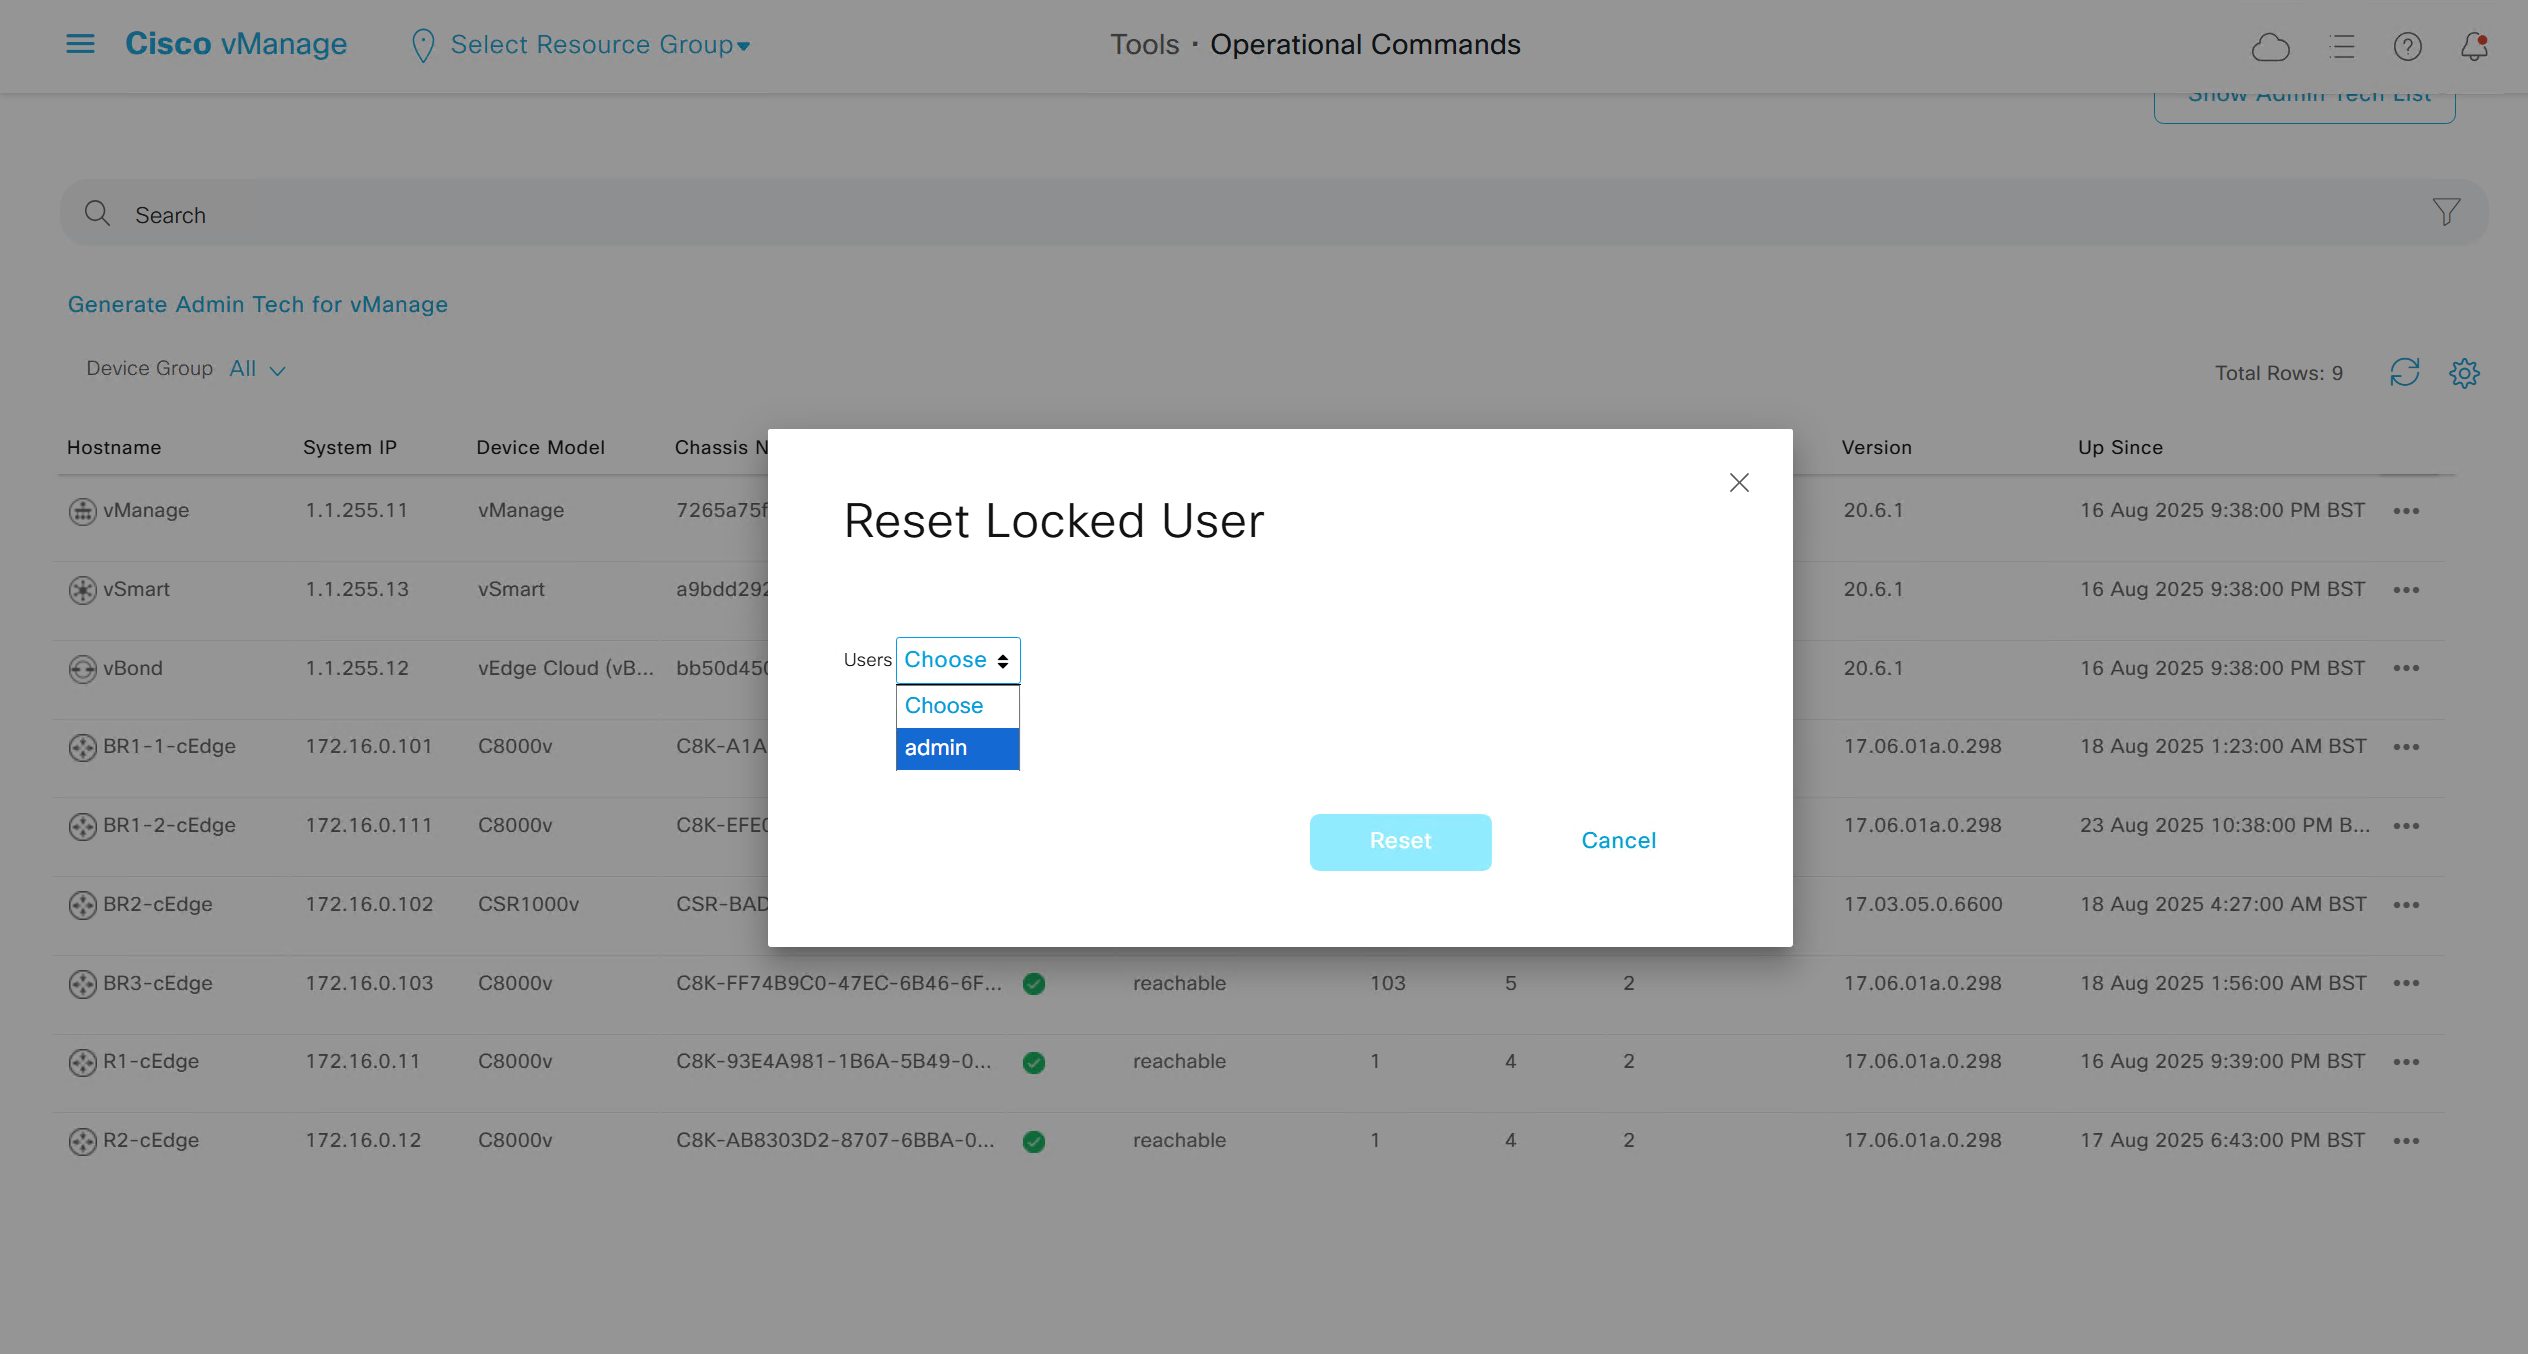Open the help question mark icon
The width and height of the screenshot is (2528, 1354).
point(2407,46)
